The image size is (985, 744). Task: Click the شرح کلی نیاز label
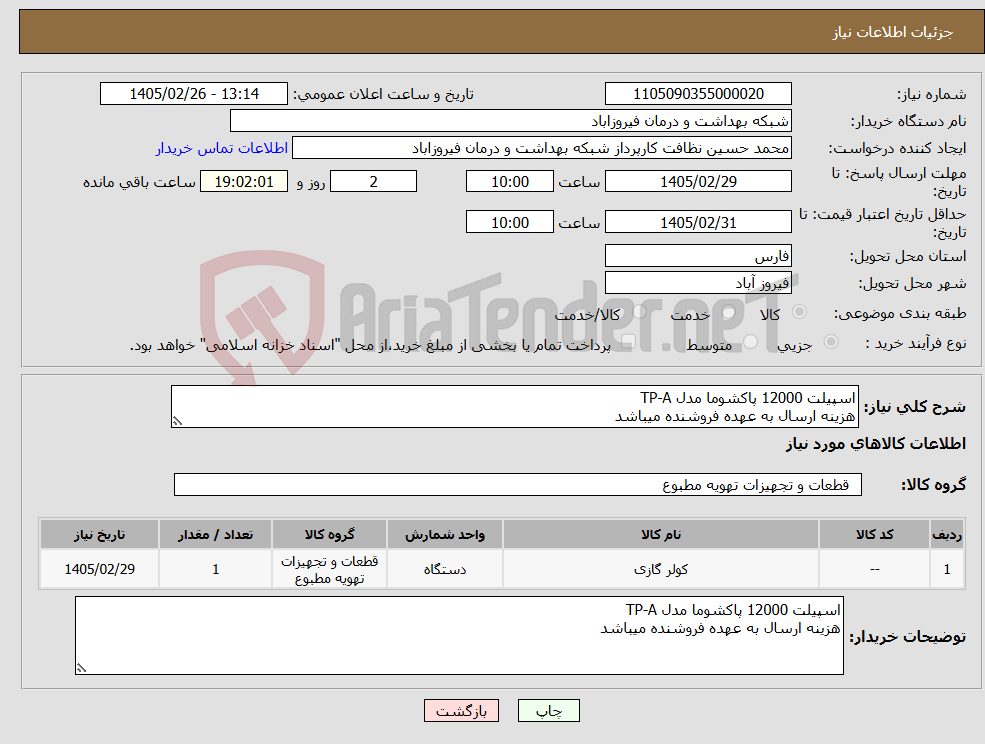915,407
